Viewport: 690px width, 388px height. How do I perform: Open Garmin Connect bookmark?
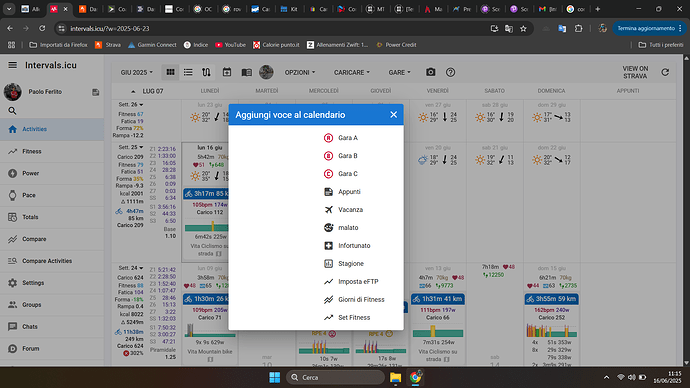click(x=152, y=45)
